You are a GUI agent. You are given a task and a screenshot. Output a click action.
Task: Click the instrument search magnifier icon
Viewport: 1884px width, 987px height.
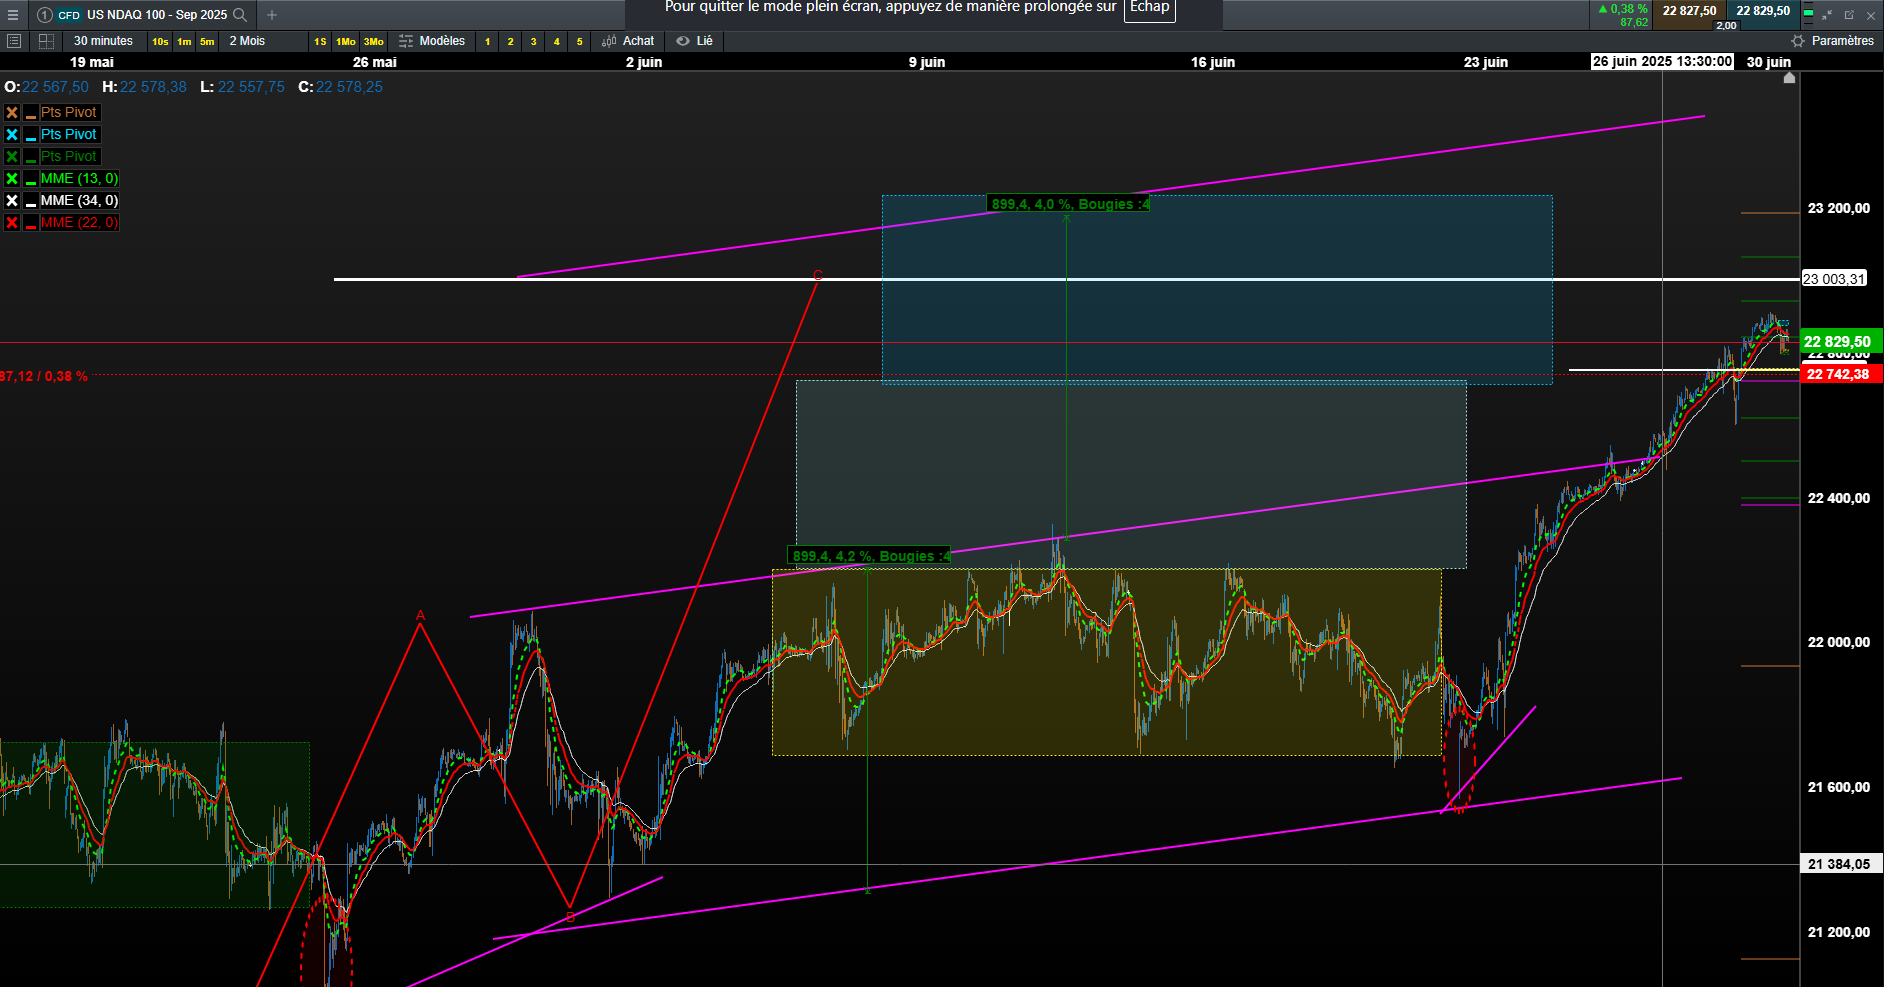pos(240,15)
